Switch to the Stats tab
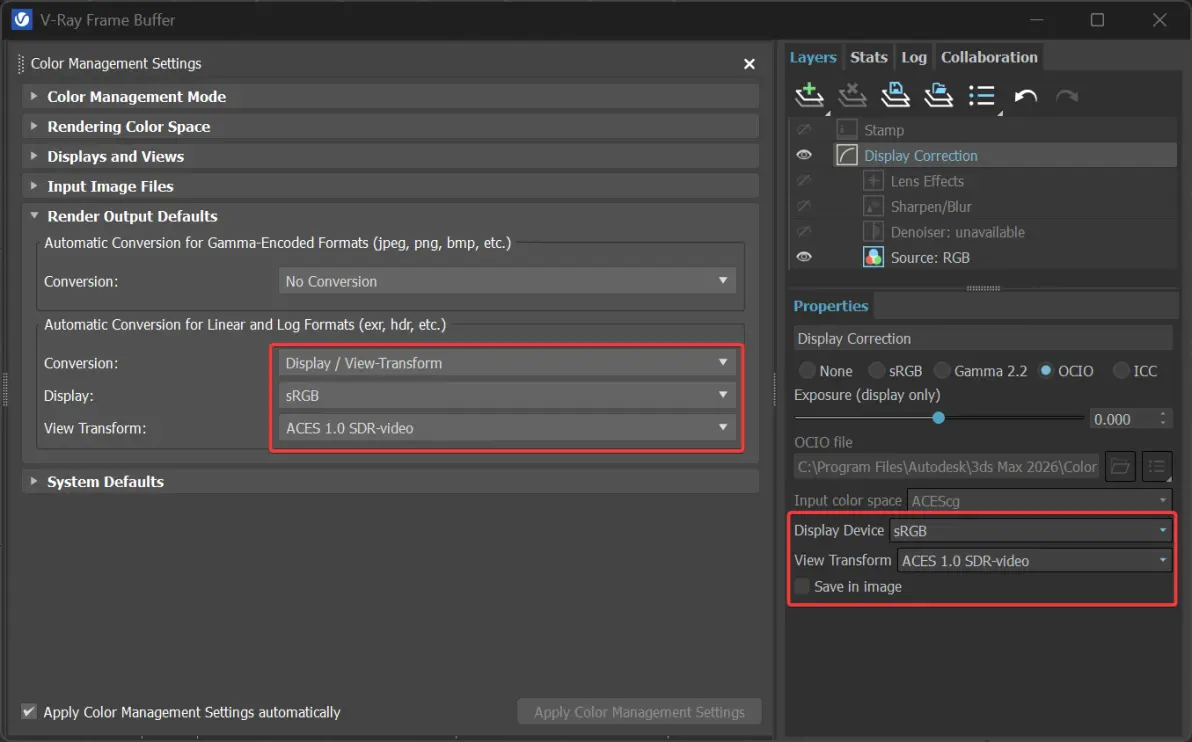1192x742 pixels. click(869, 57)
